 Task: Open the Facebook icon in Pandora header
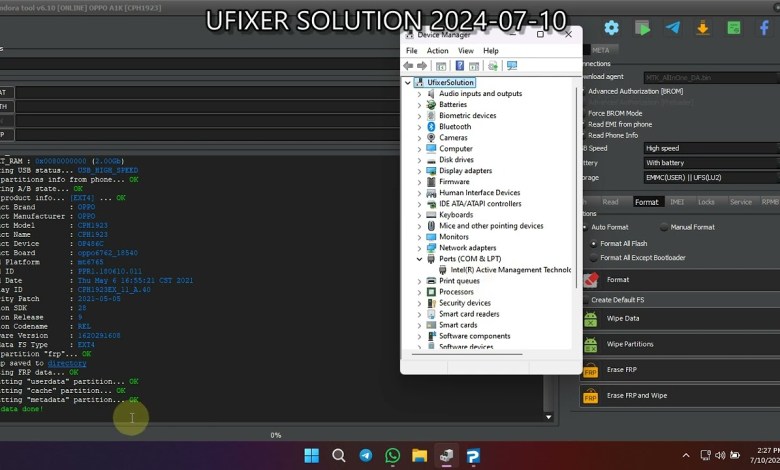coord(764,27)
